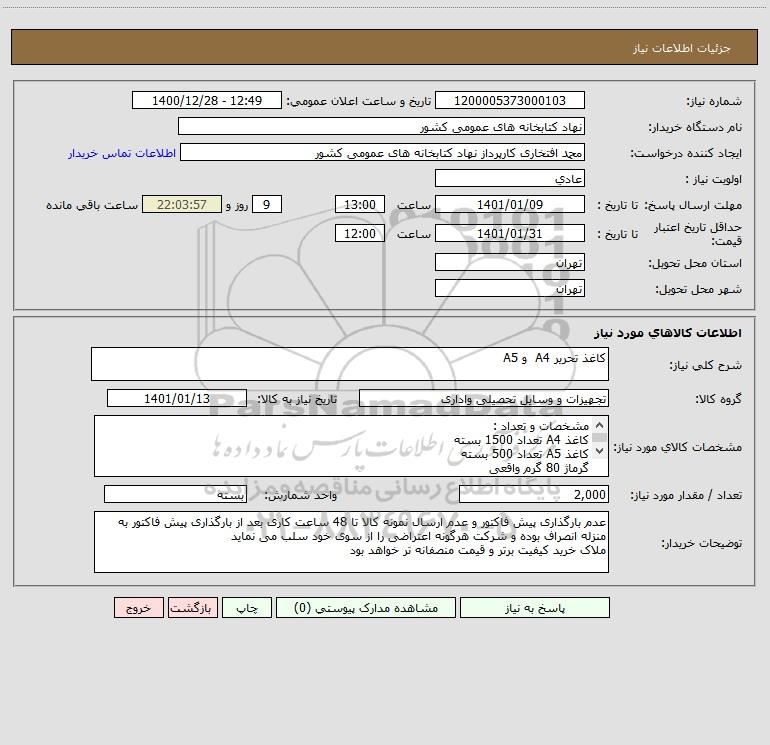Image resolution: width=770 pixels, height=745 pixels.
Task: Click the خروج exit button
Action: pos(138,608)
